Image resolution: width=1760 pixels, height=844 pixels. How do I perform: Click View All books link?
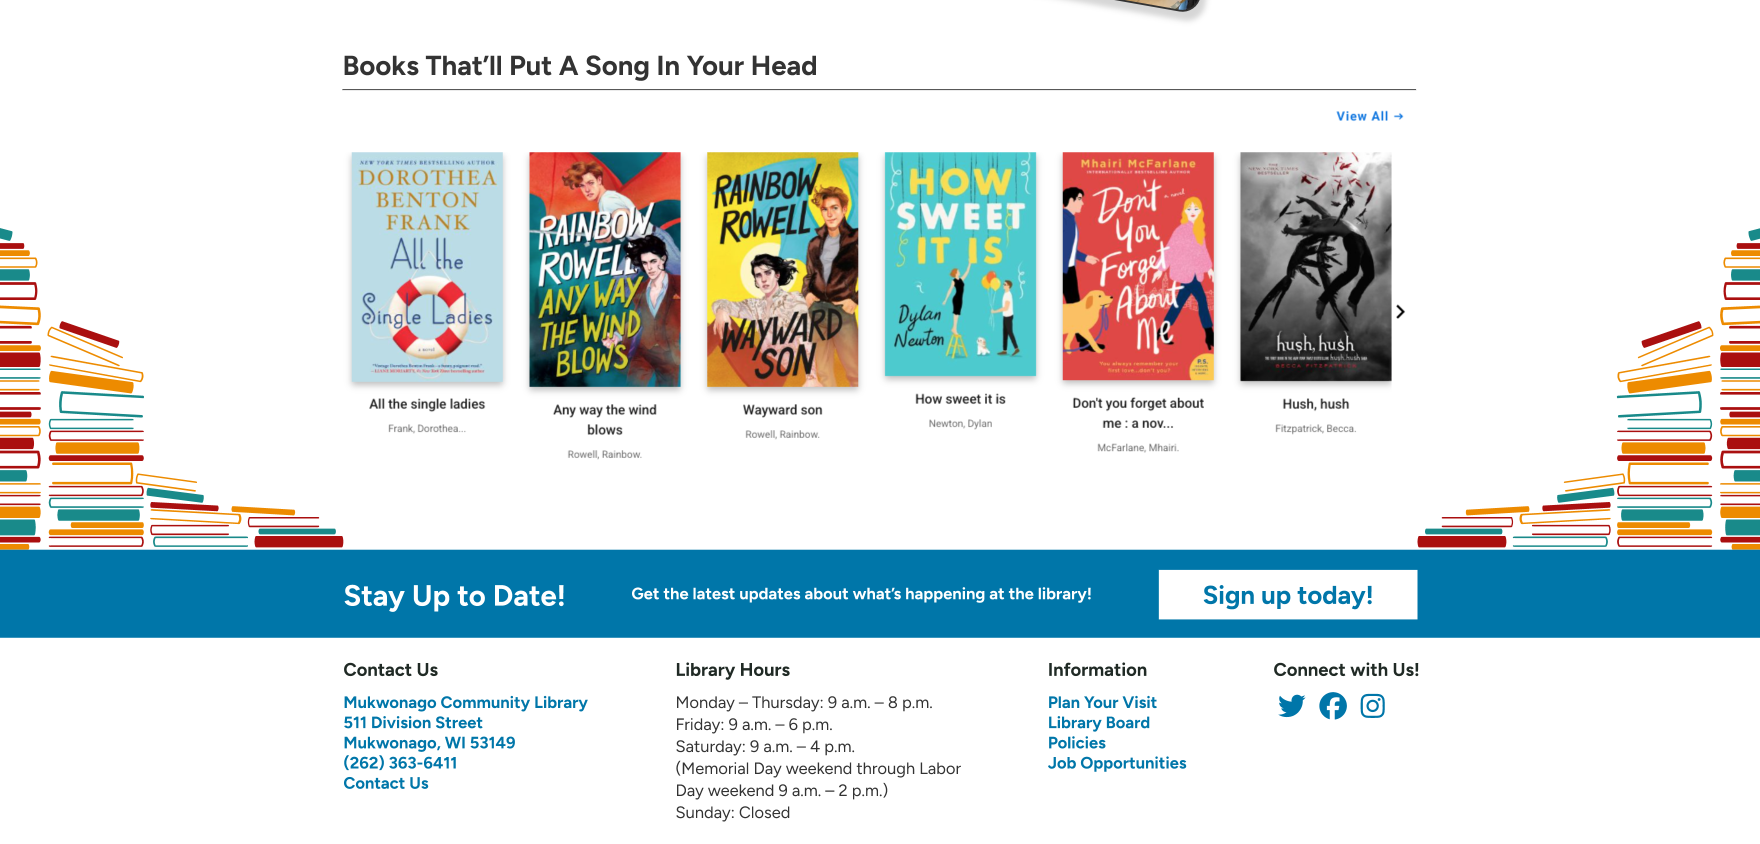point(1369,117)
